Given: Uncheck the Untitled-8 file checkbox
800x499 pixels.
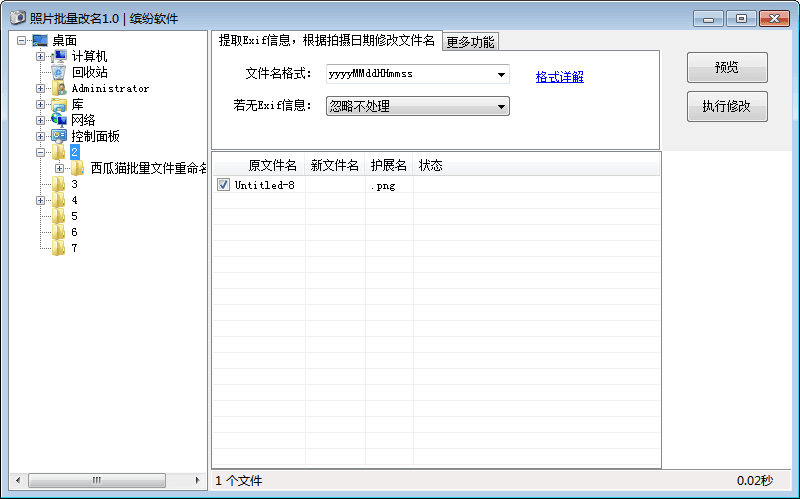Looking at the screenshot, I should pos(223,185).
